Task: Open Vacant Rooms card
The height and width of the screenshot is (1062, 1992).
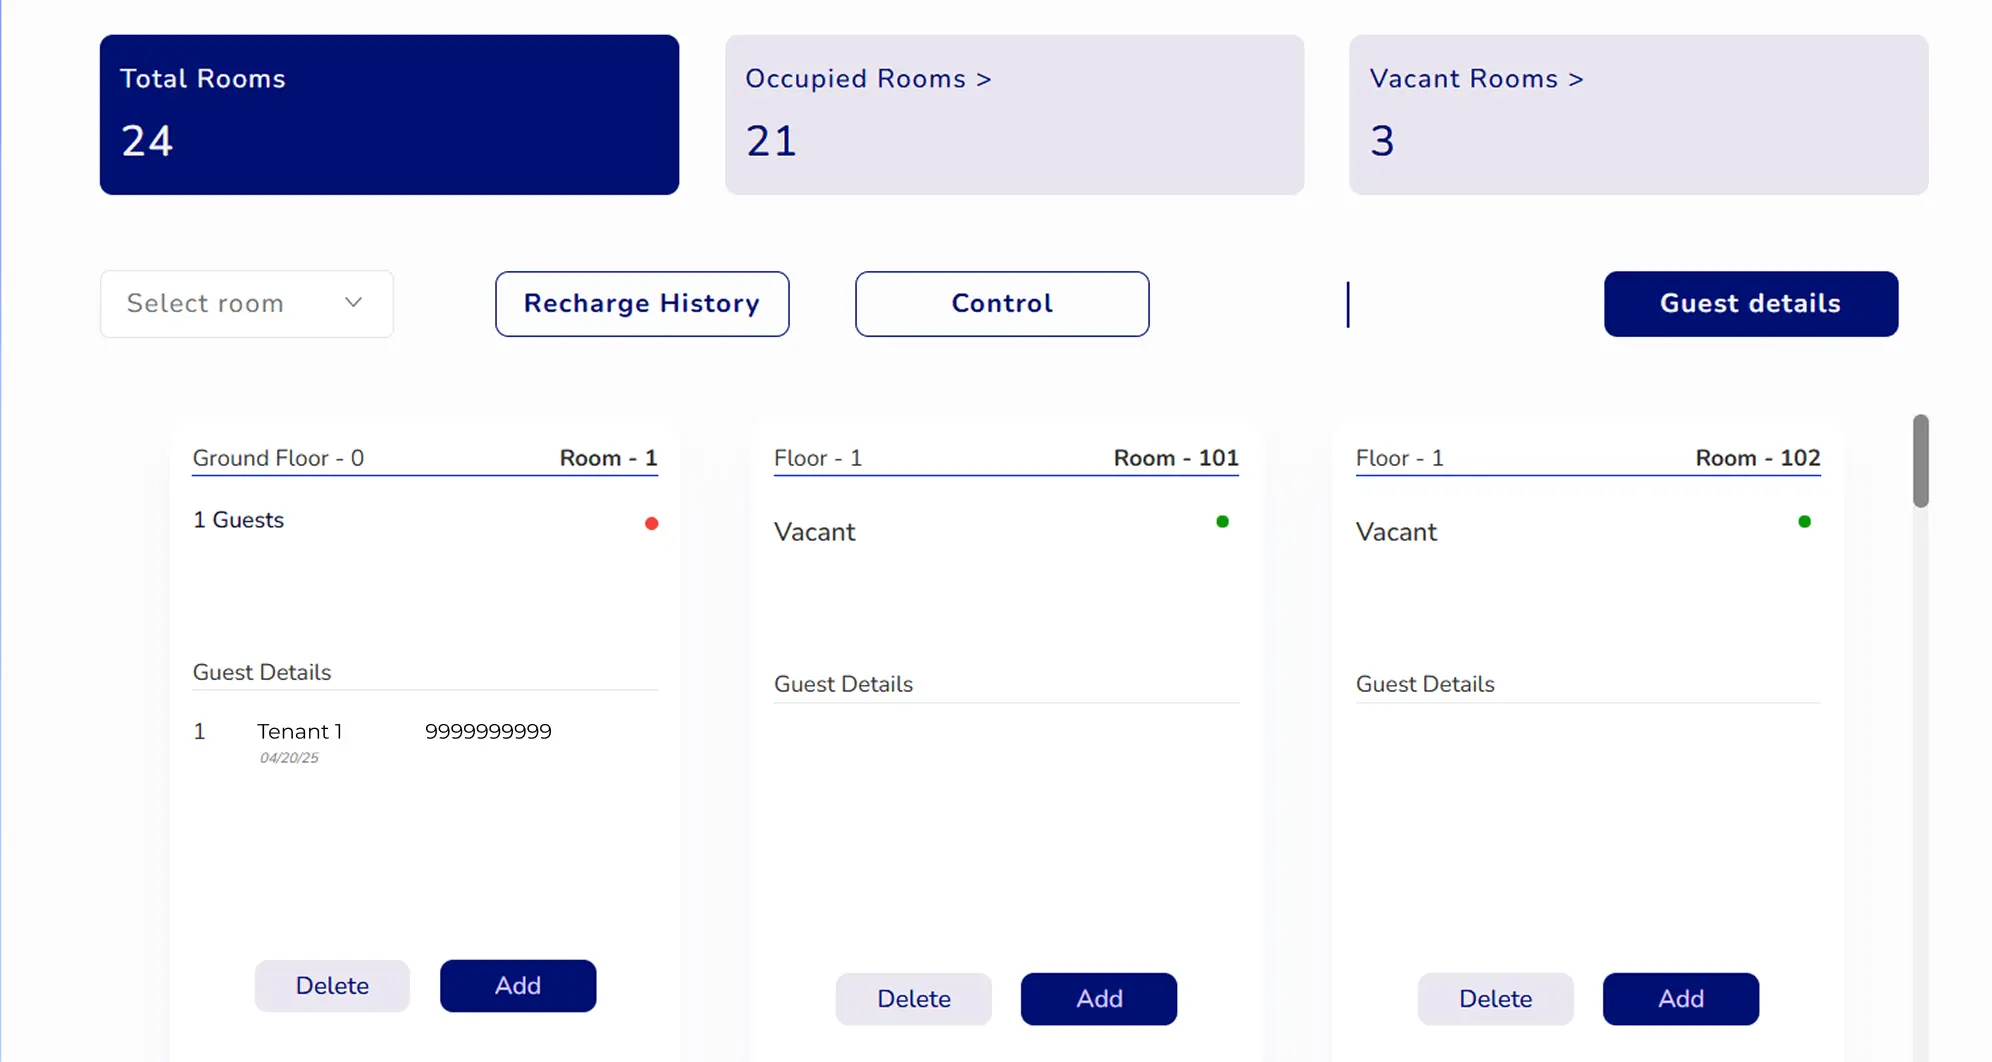Action: pos(1638,114)
